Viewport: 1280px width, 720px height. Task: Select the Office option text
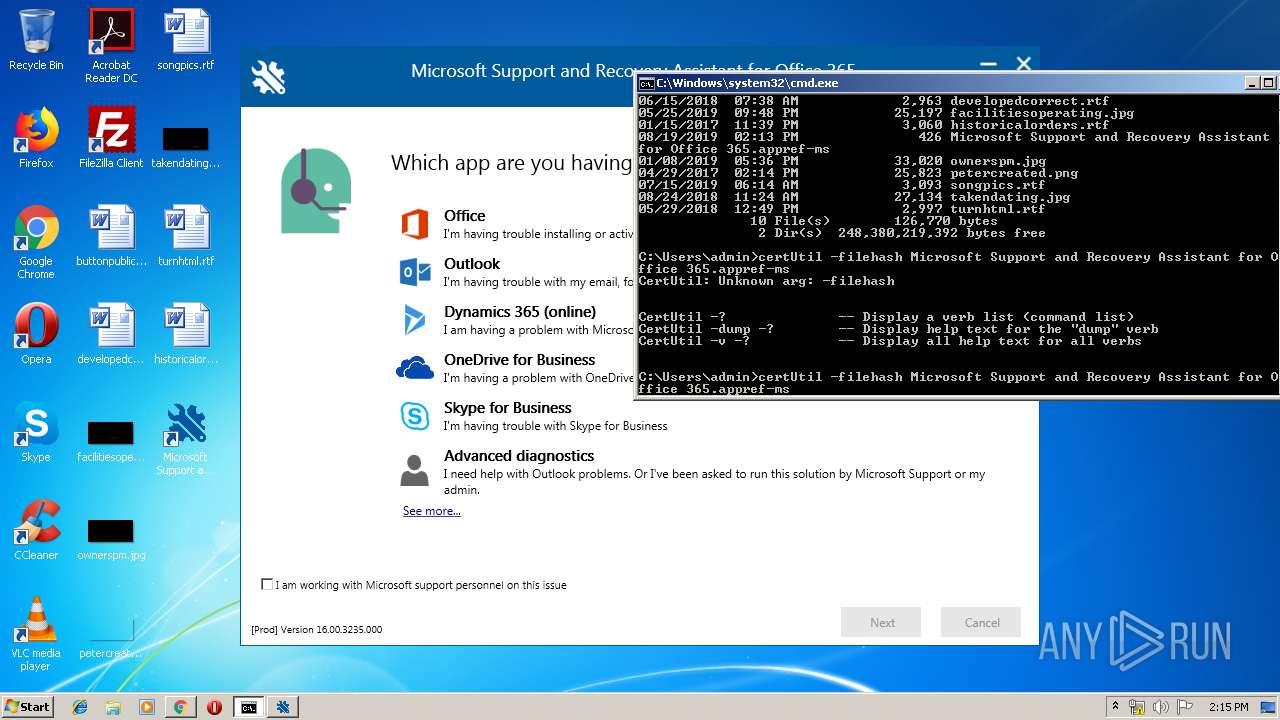pyautogui.click(x=465, y=216)
